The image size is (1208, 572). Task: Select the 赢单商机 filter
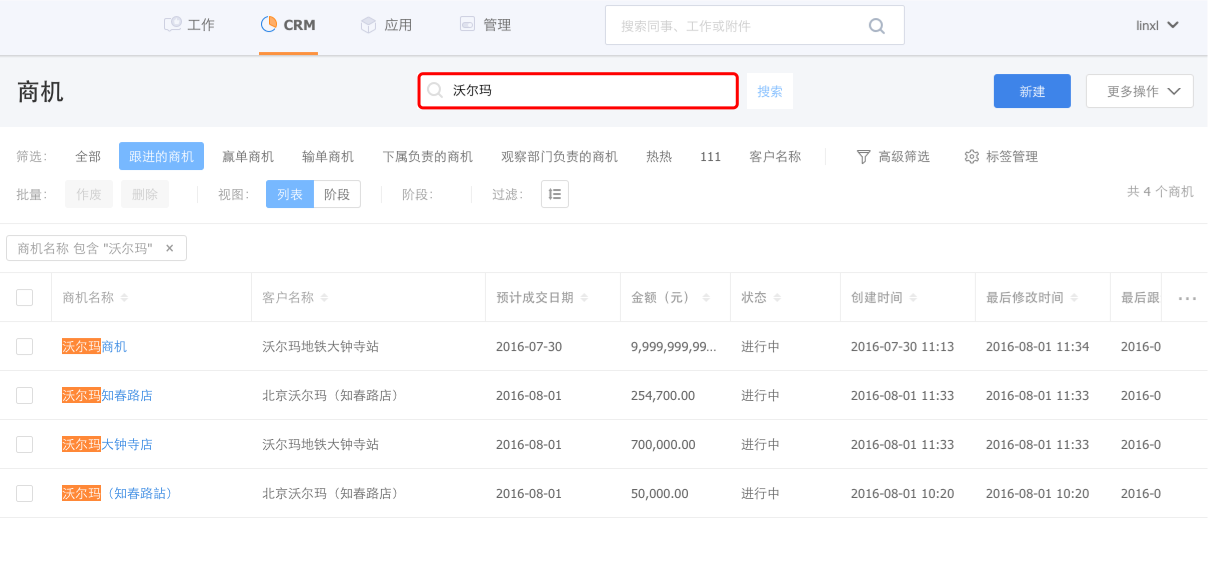[x=248, y=156]
